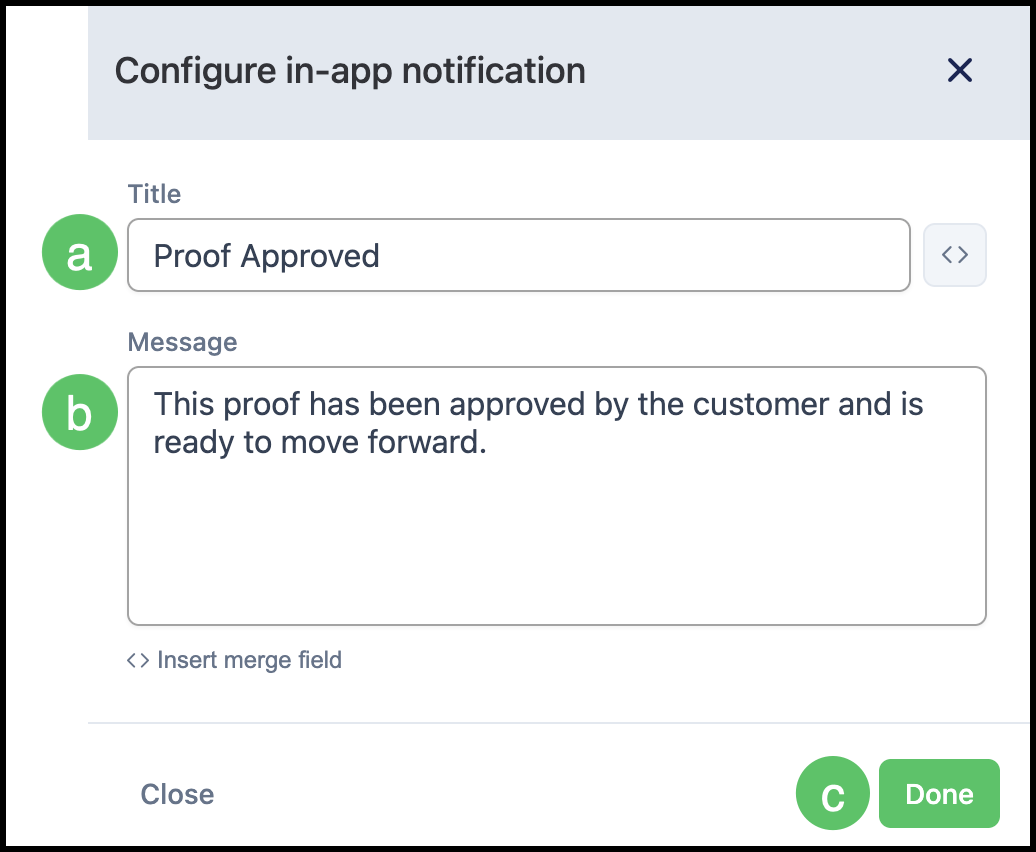Focus the Title input field
Viewport: 1036px width, 852px height.
(x=519, y=255)
